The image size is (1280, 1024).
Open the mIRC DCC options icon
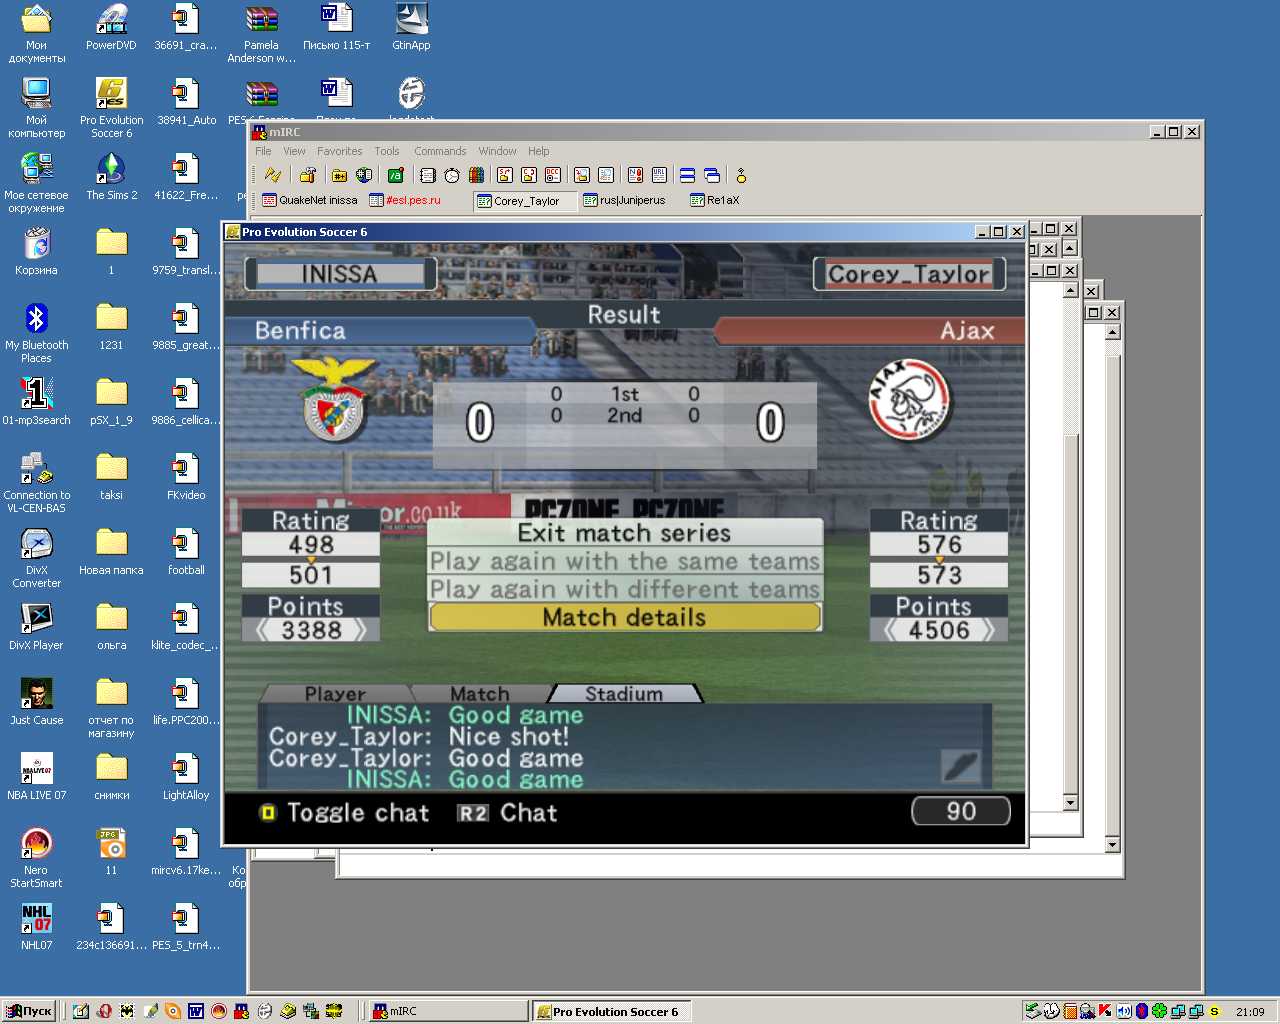coord(553,175)
